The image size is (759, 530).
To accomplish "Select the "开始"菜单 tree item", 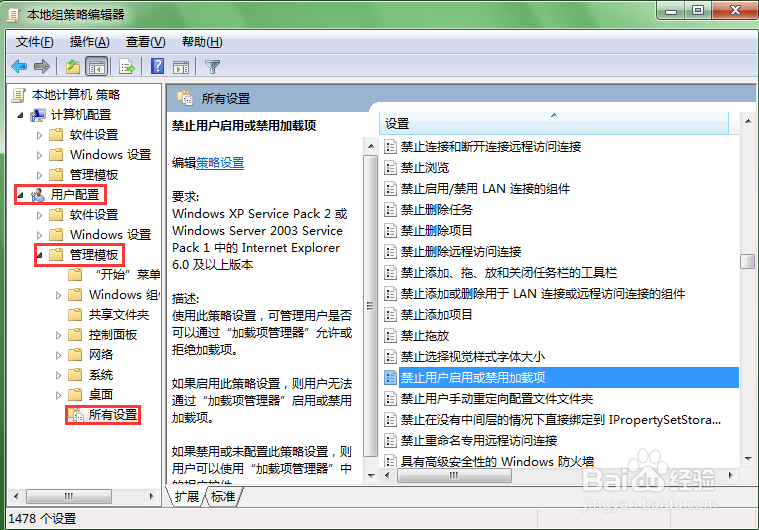I will (128, 275).
